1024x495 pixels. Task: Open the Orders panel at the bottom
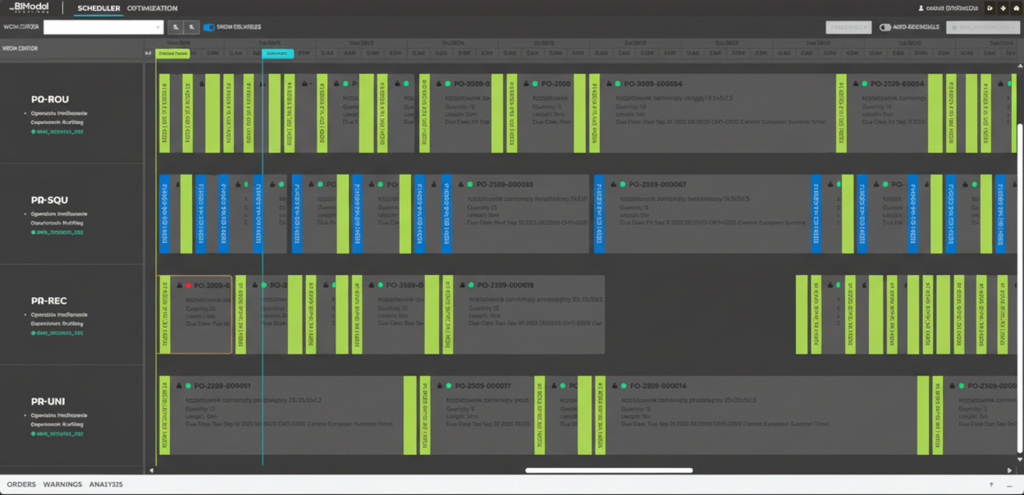[22, 484]
